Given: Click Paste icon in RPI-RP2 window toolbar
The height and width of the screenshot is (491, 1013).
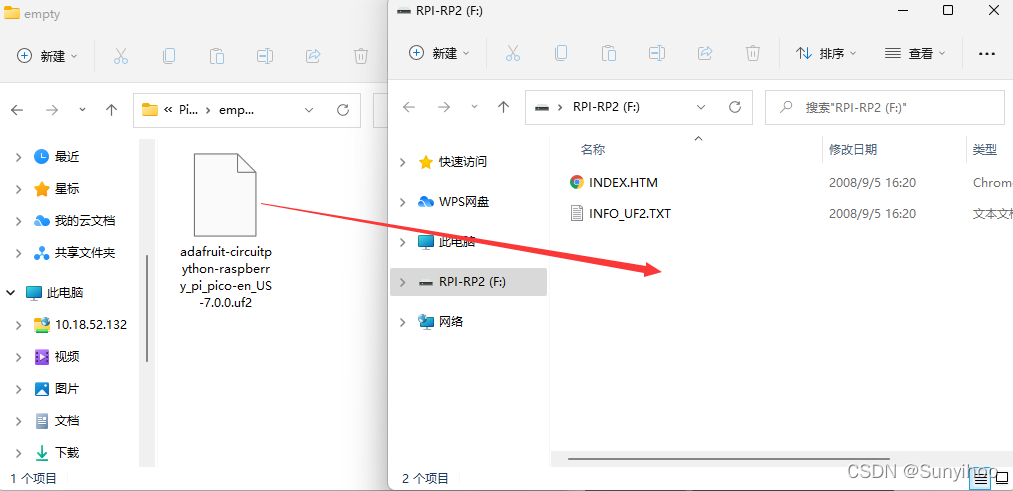Looking at the screenshot, I should (x=609, y=54).
